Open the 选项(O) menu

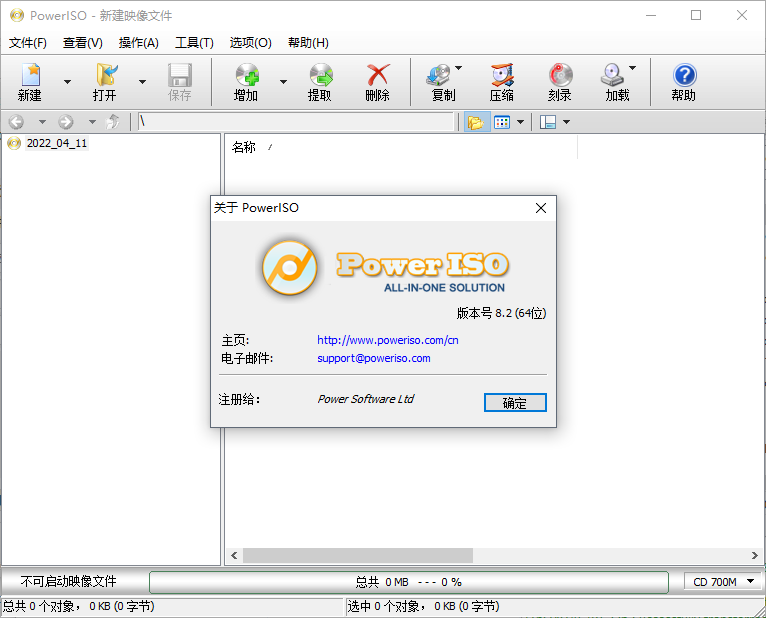[x=250, y=43]
